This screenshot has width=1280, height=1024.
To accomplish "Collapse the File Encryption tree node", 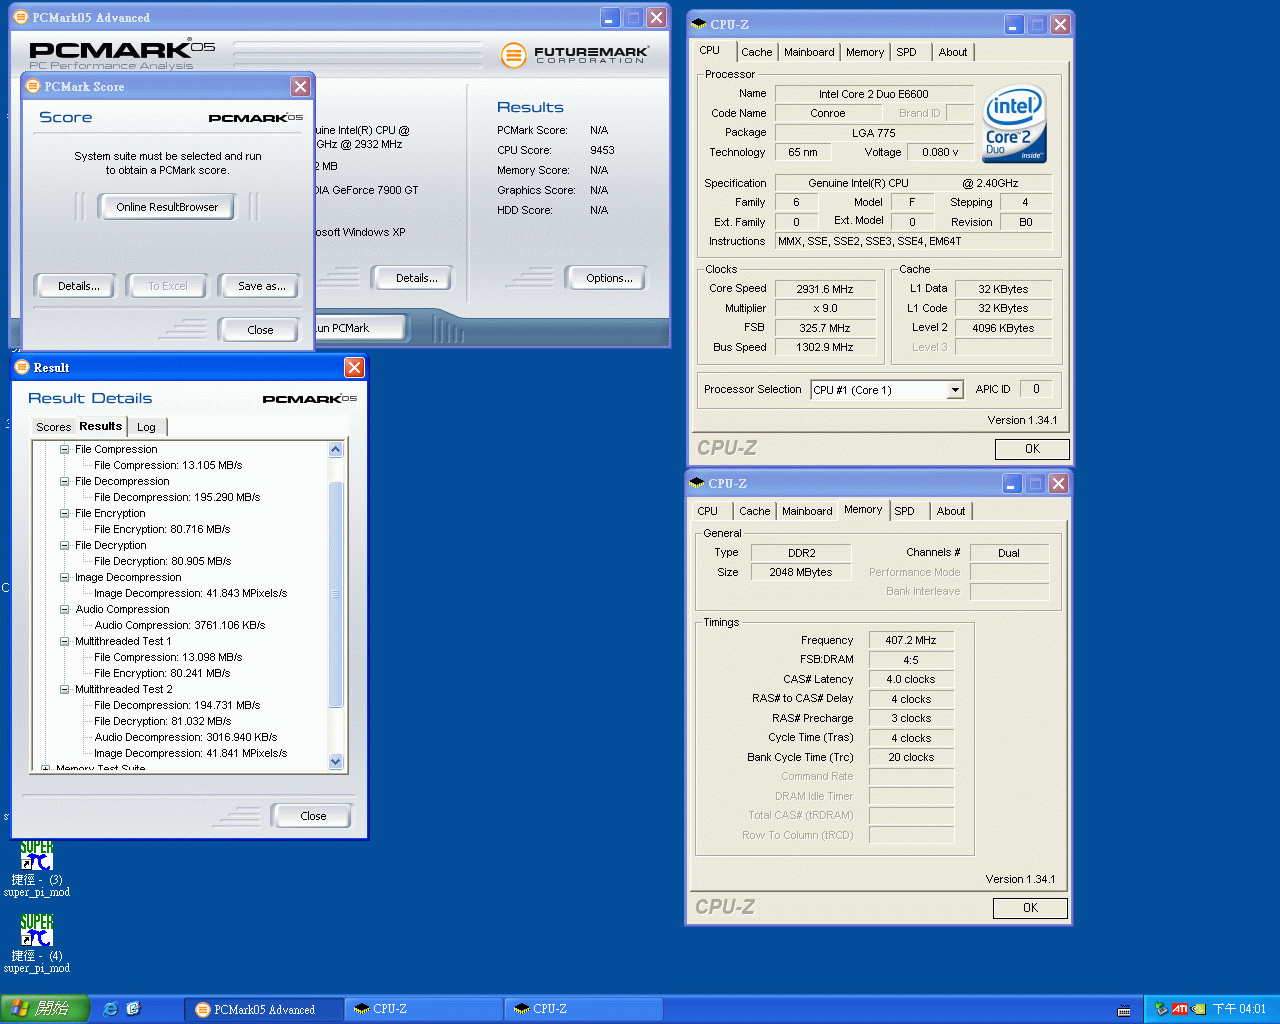I will point(64,513).
